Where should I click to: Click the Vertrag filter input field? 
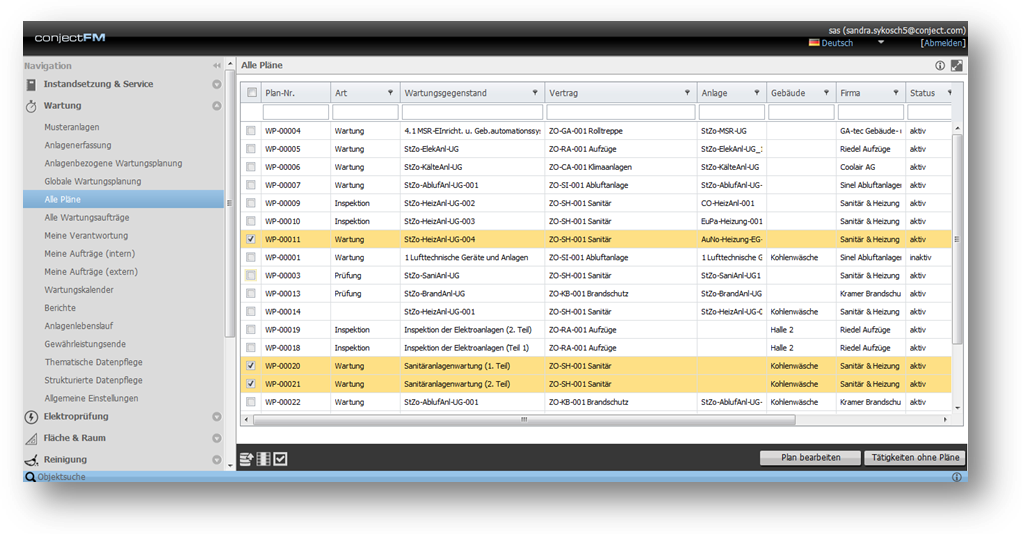(x=620, y=112)
